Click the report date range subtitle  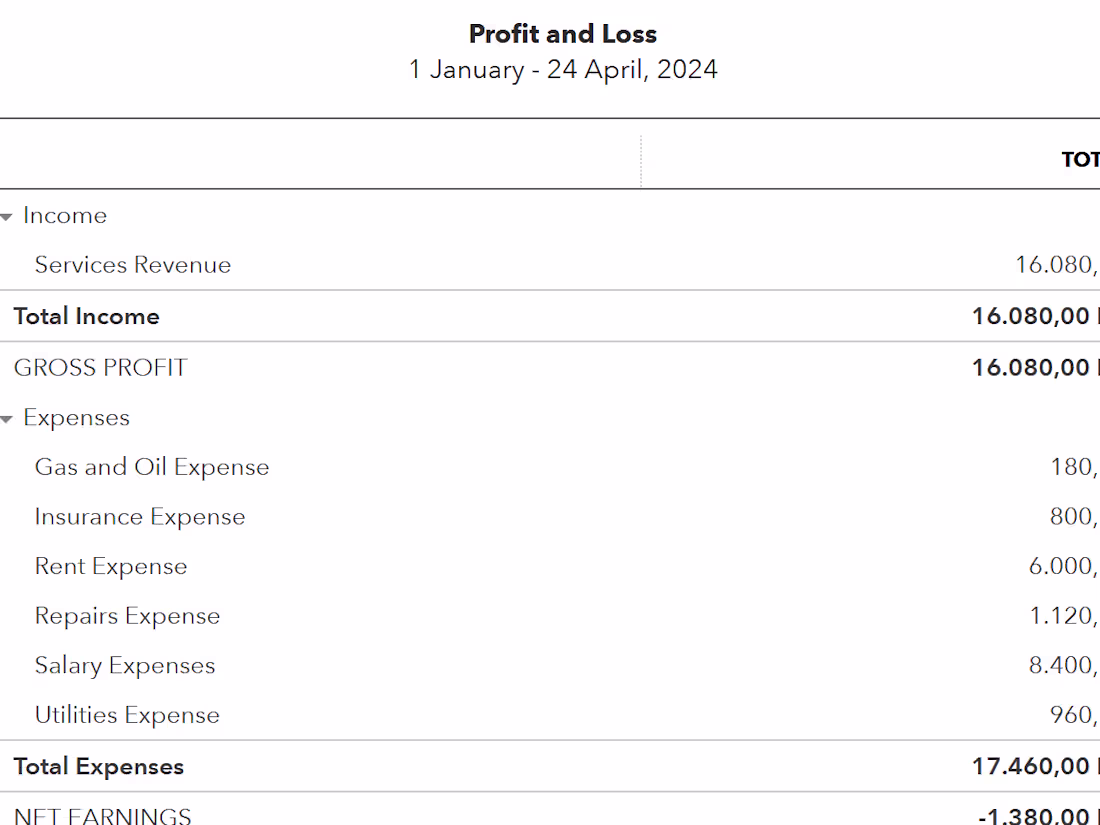coord(563,70)
